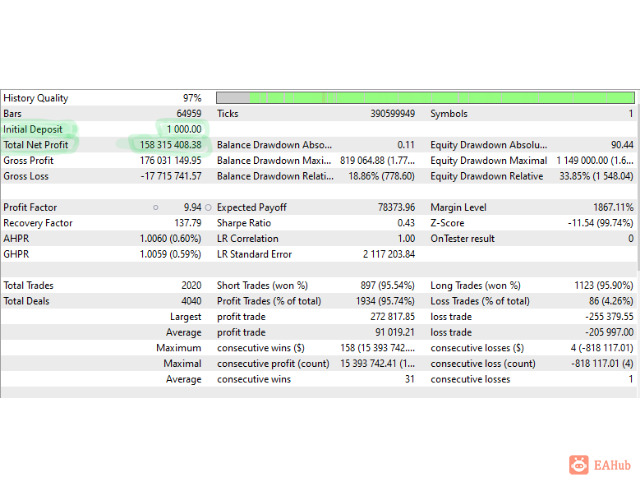
Task: Click the Balance Drawdown Absolute label
Action: tap(274, 145)
